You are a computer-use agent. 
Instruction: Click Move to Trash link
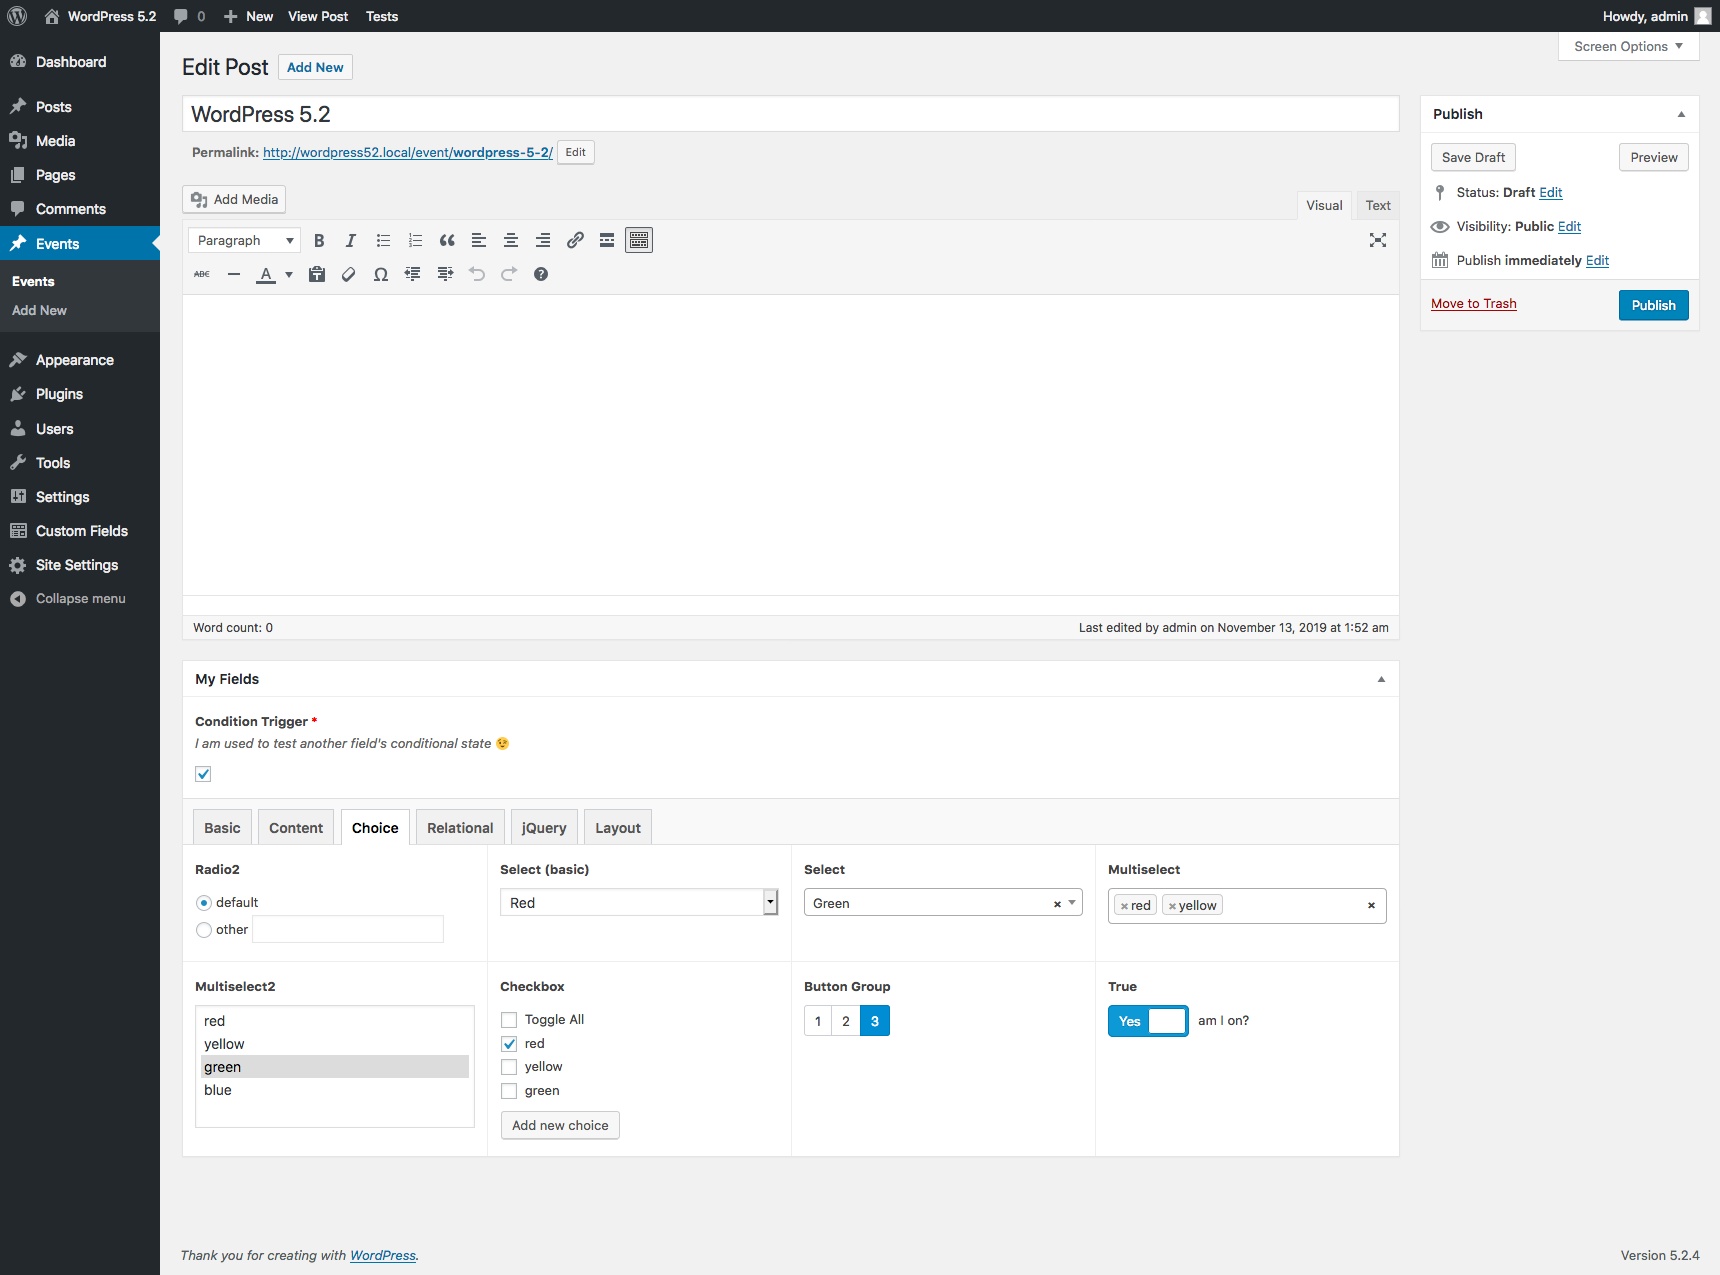point(1473,304)
